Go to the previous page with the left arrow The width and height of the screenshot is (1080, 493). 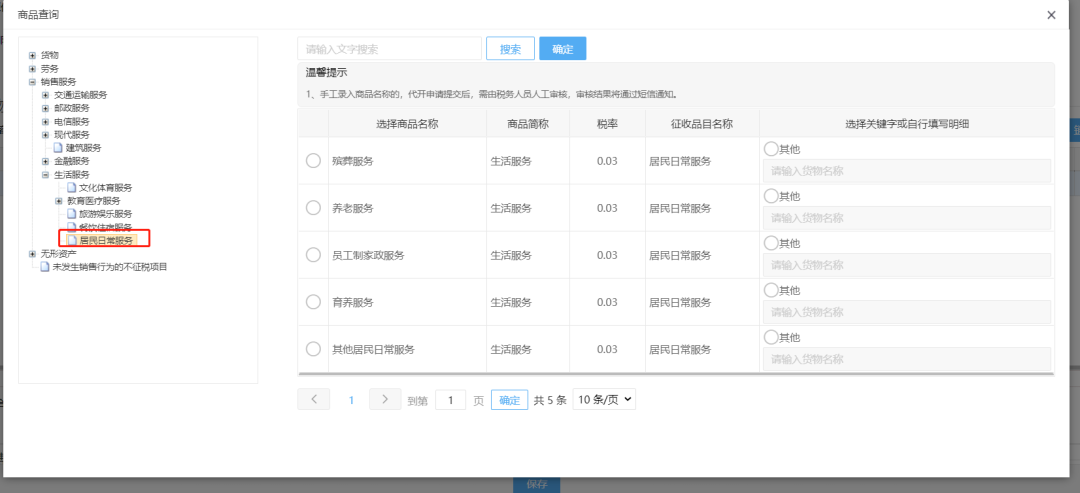coord(314,399)
